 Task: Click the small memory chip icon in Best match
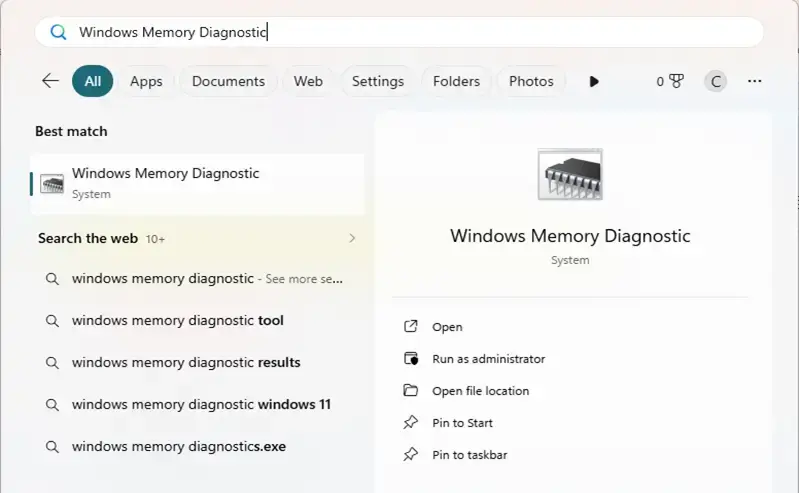(x=52, y=184)
